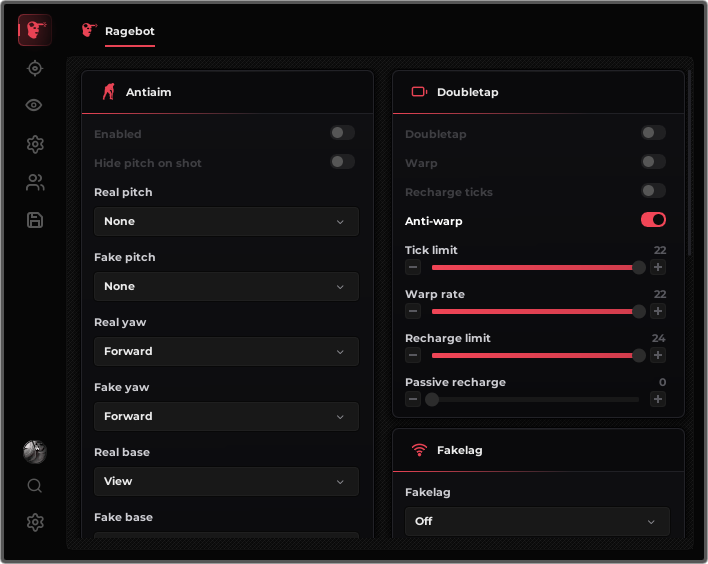
Task: Open the Fakelag Off dropdown
Action: coord(537,521)
